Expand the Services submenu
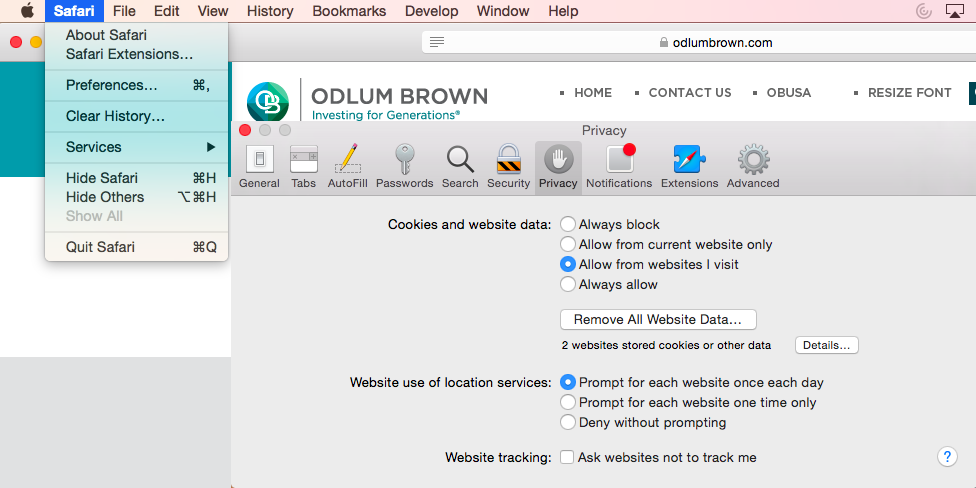This screenshot has height=488, width=976. tap(137, 147)
